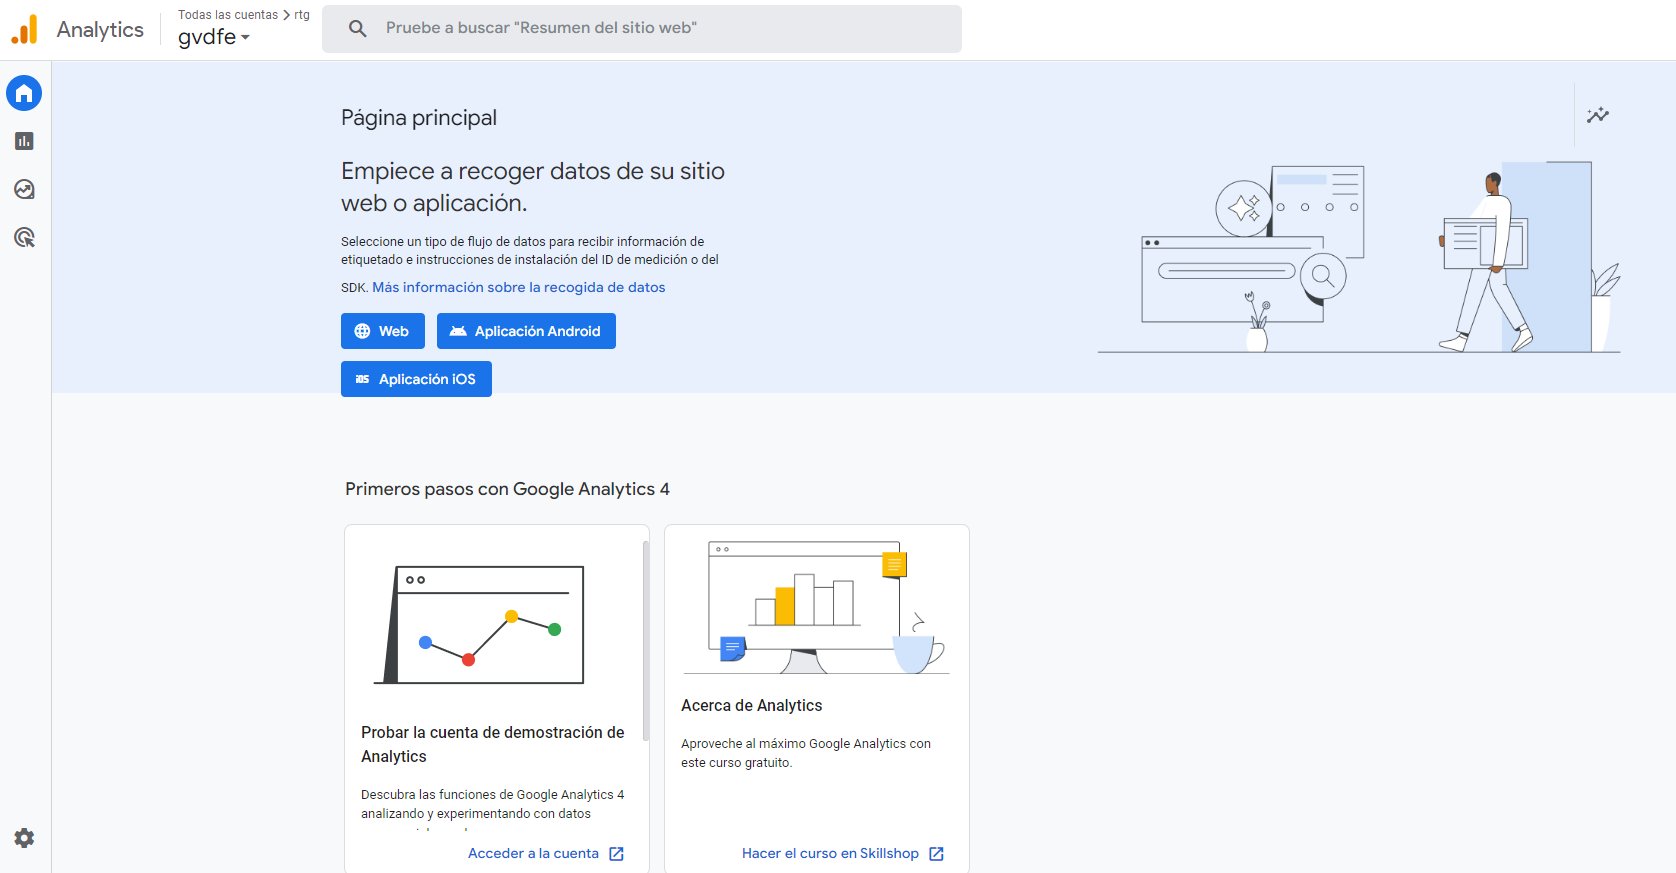Click the Todas las cuentas breadcrumb
Image resolution: width=1676 pixels, height=873 pixels.
pyautogui.click(x=228, y=15)
